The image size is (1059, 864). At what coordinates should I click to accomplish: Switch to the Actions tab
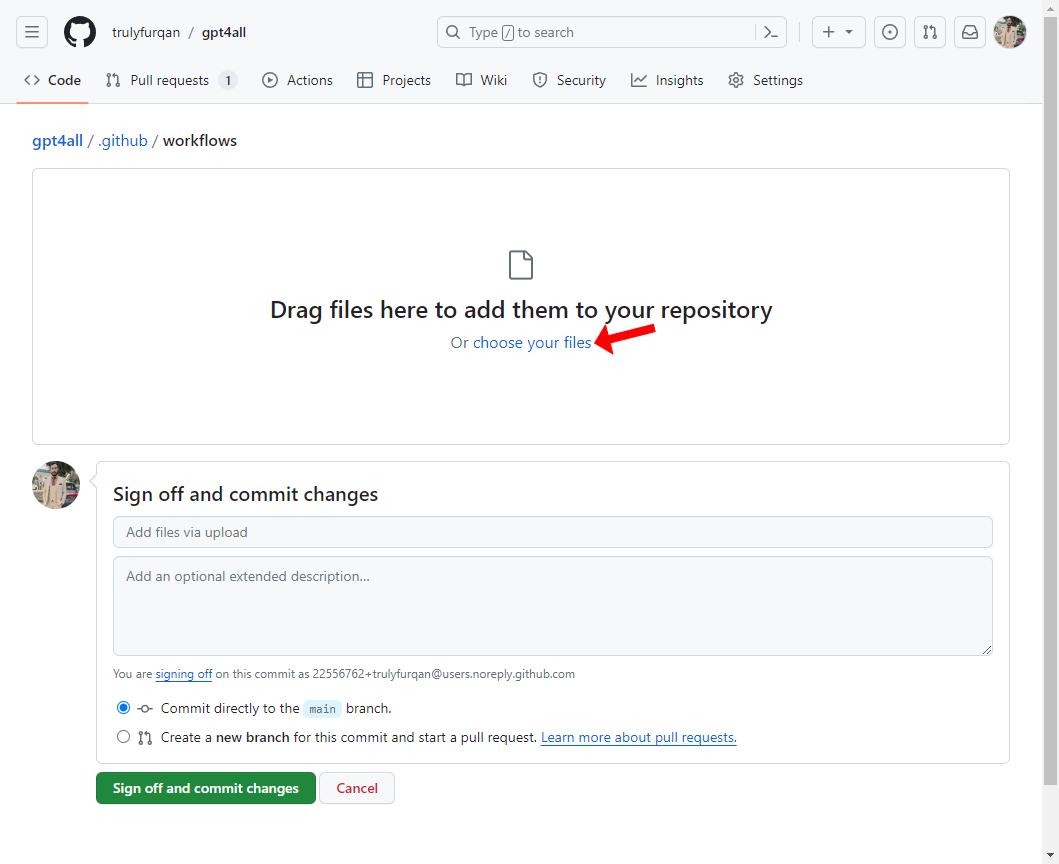pyautogui.click(x=297, y=80)
